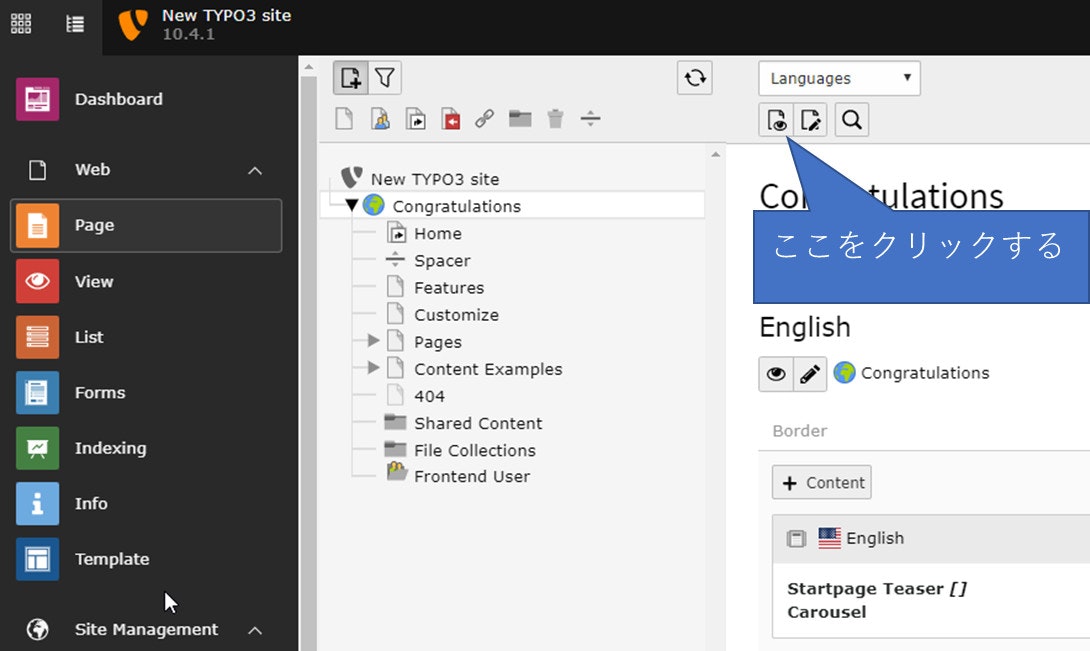1090x651 pixels.
Task: Select Frontend User folder in tree
Action: [x=471, y=476]
